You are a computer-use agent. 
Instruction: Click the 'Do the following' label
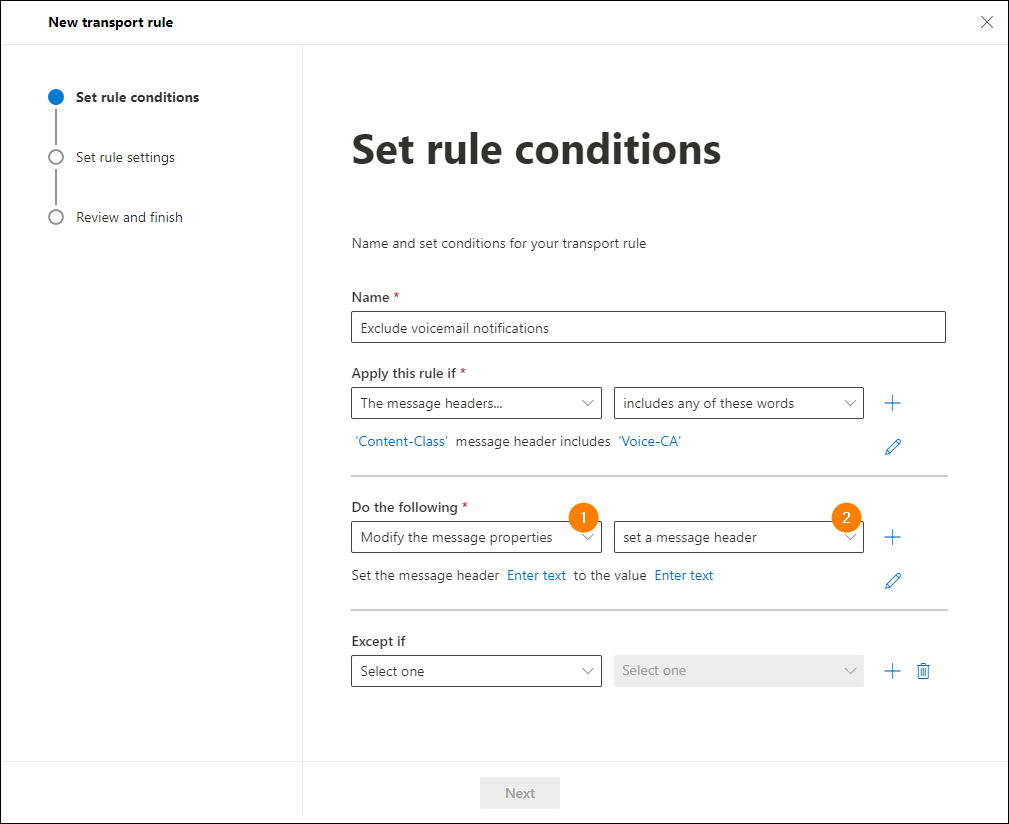coord(404,507)
